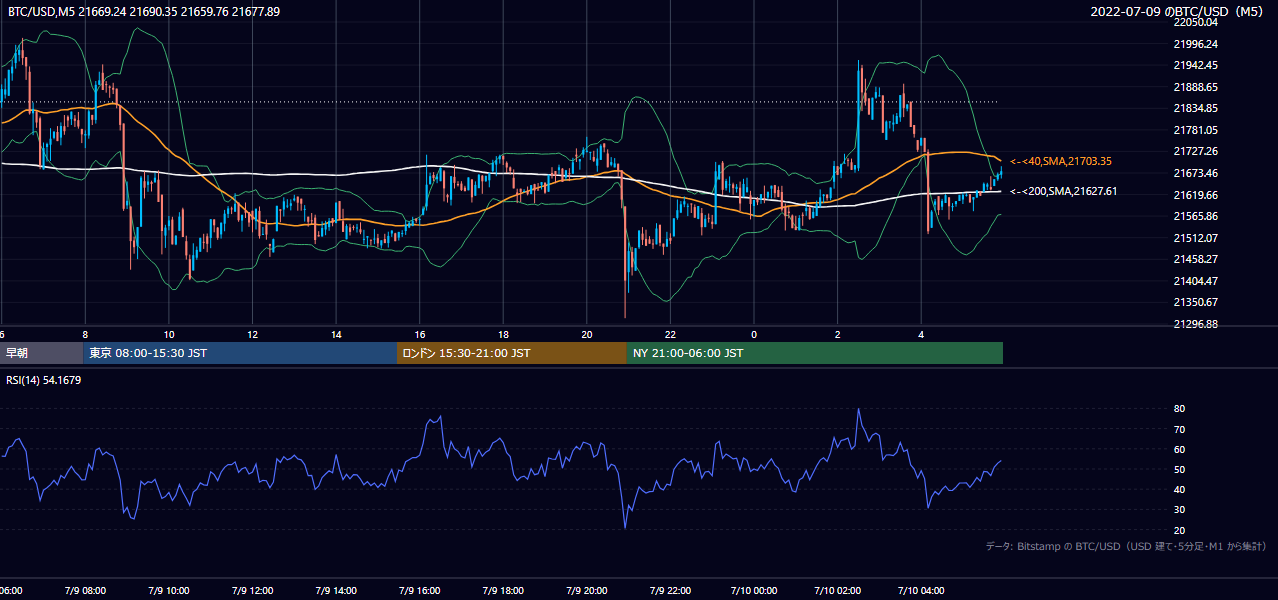This screenshot has height=600, width=1278.
Task: Click price axis value 21942.45
Action: click(1195, 65)
